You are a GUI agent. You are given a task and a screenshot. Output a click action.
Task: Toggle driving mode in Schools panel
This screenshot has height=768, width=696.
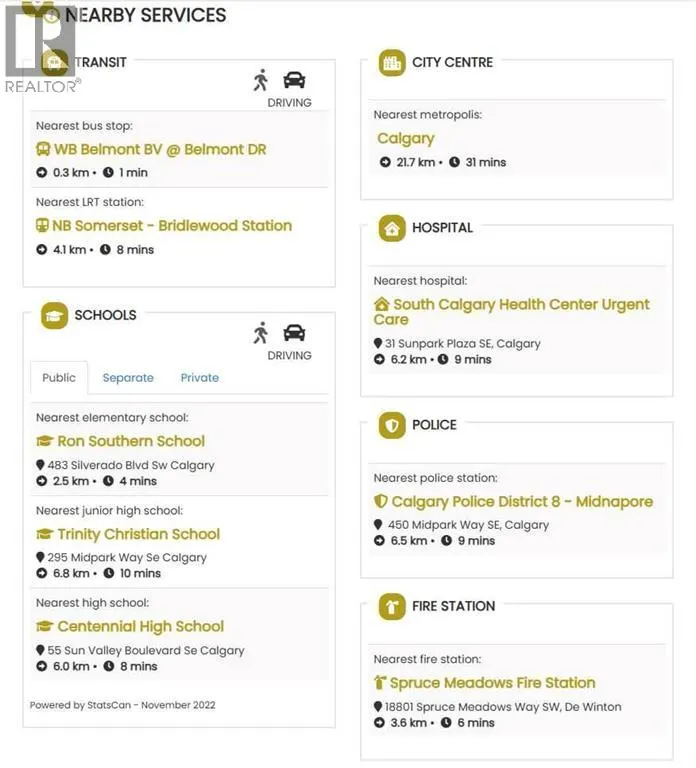click(294, 333)
